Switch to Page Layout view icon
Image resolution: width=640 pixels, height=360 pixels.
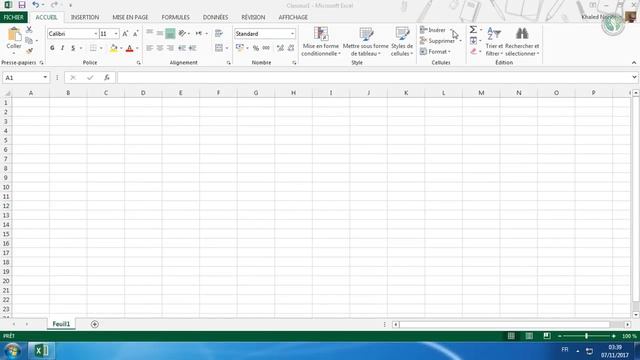click(x=529, y=336)
